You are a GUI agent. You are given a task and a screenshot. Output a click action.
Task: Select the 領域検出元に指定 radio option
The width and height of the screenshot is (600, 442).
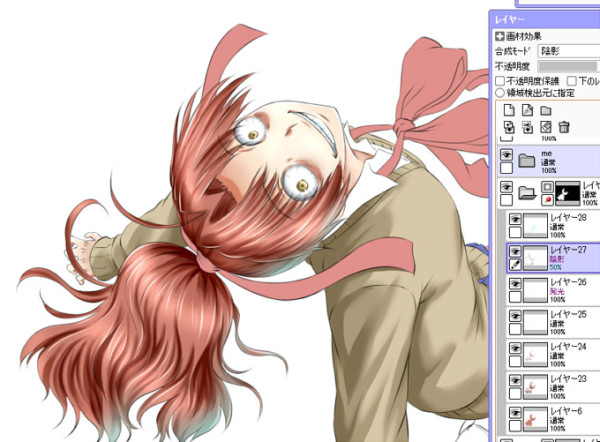pos(500,93)
